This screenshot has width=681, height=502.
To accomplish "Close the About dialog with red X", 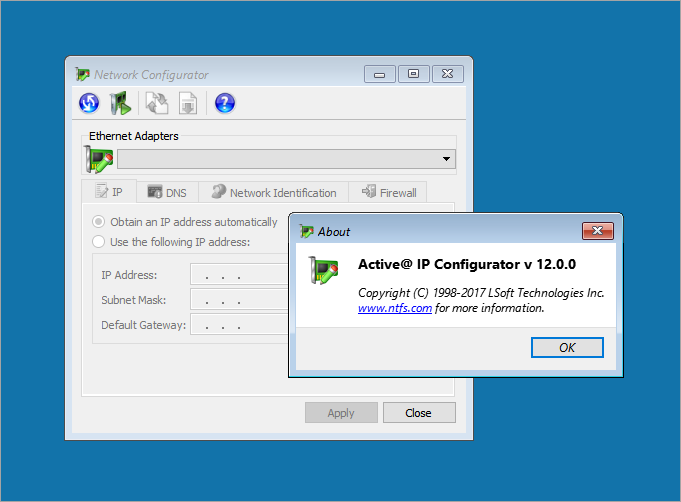I will click(x=598, y=231).
